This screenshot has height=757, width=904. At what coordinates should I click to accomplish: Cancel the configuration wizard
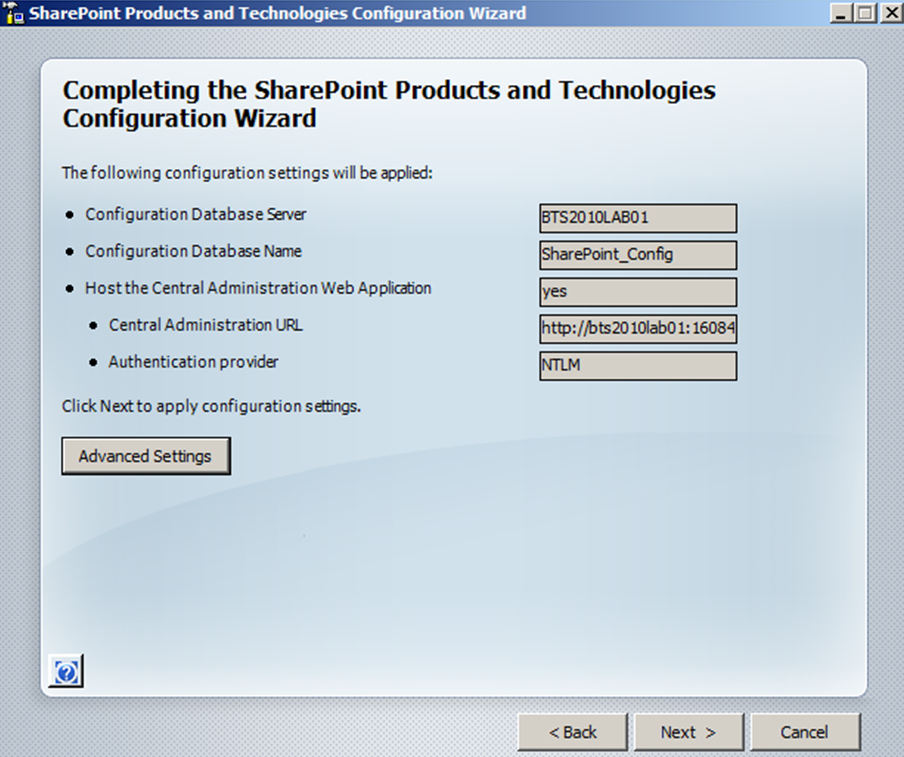coord(804,732)
